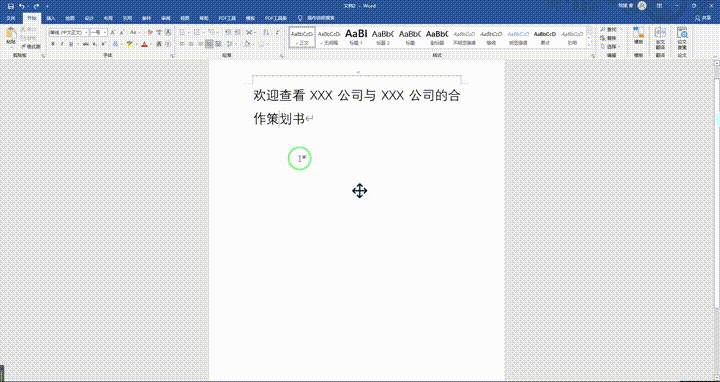This screenshot has width=720, height=382.
Task: Toggle show/hide paragraph marks
Action: [278, 33]
